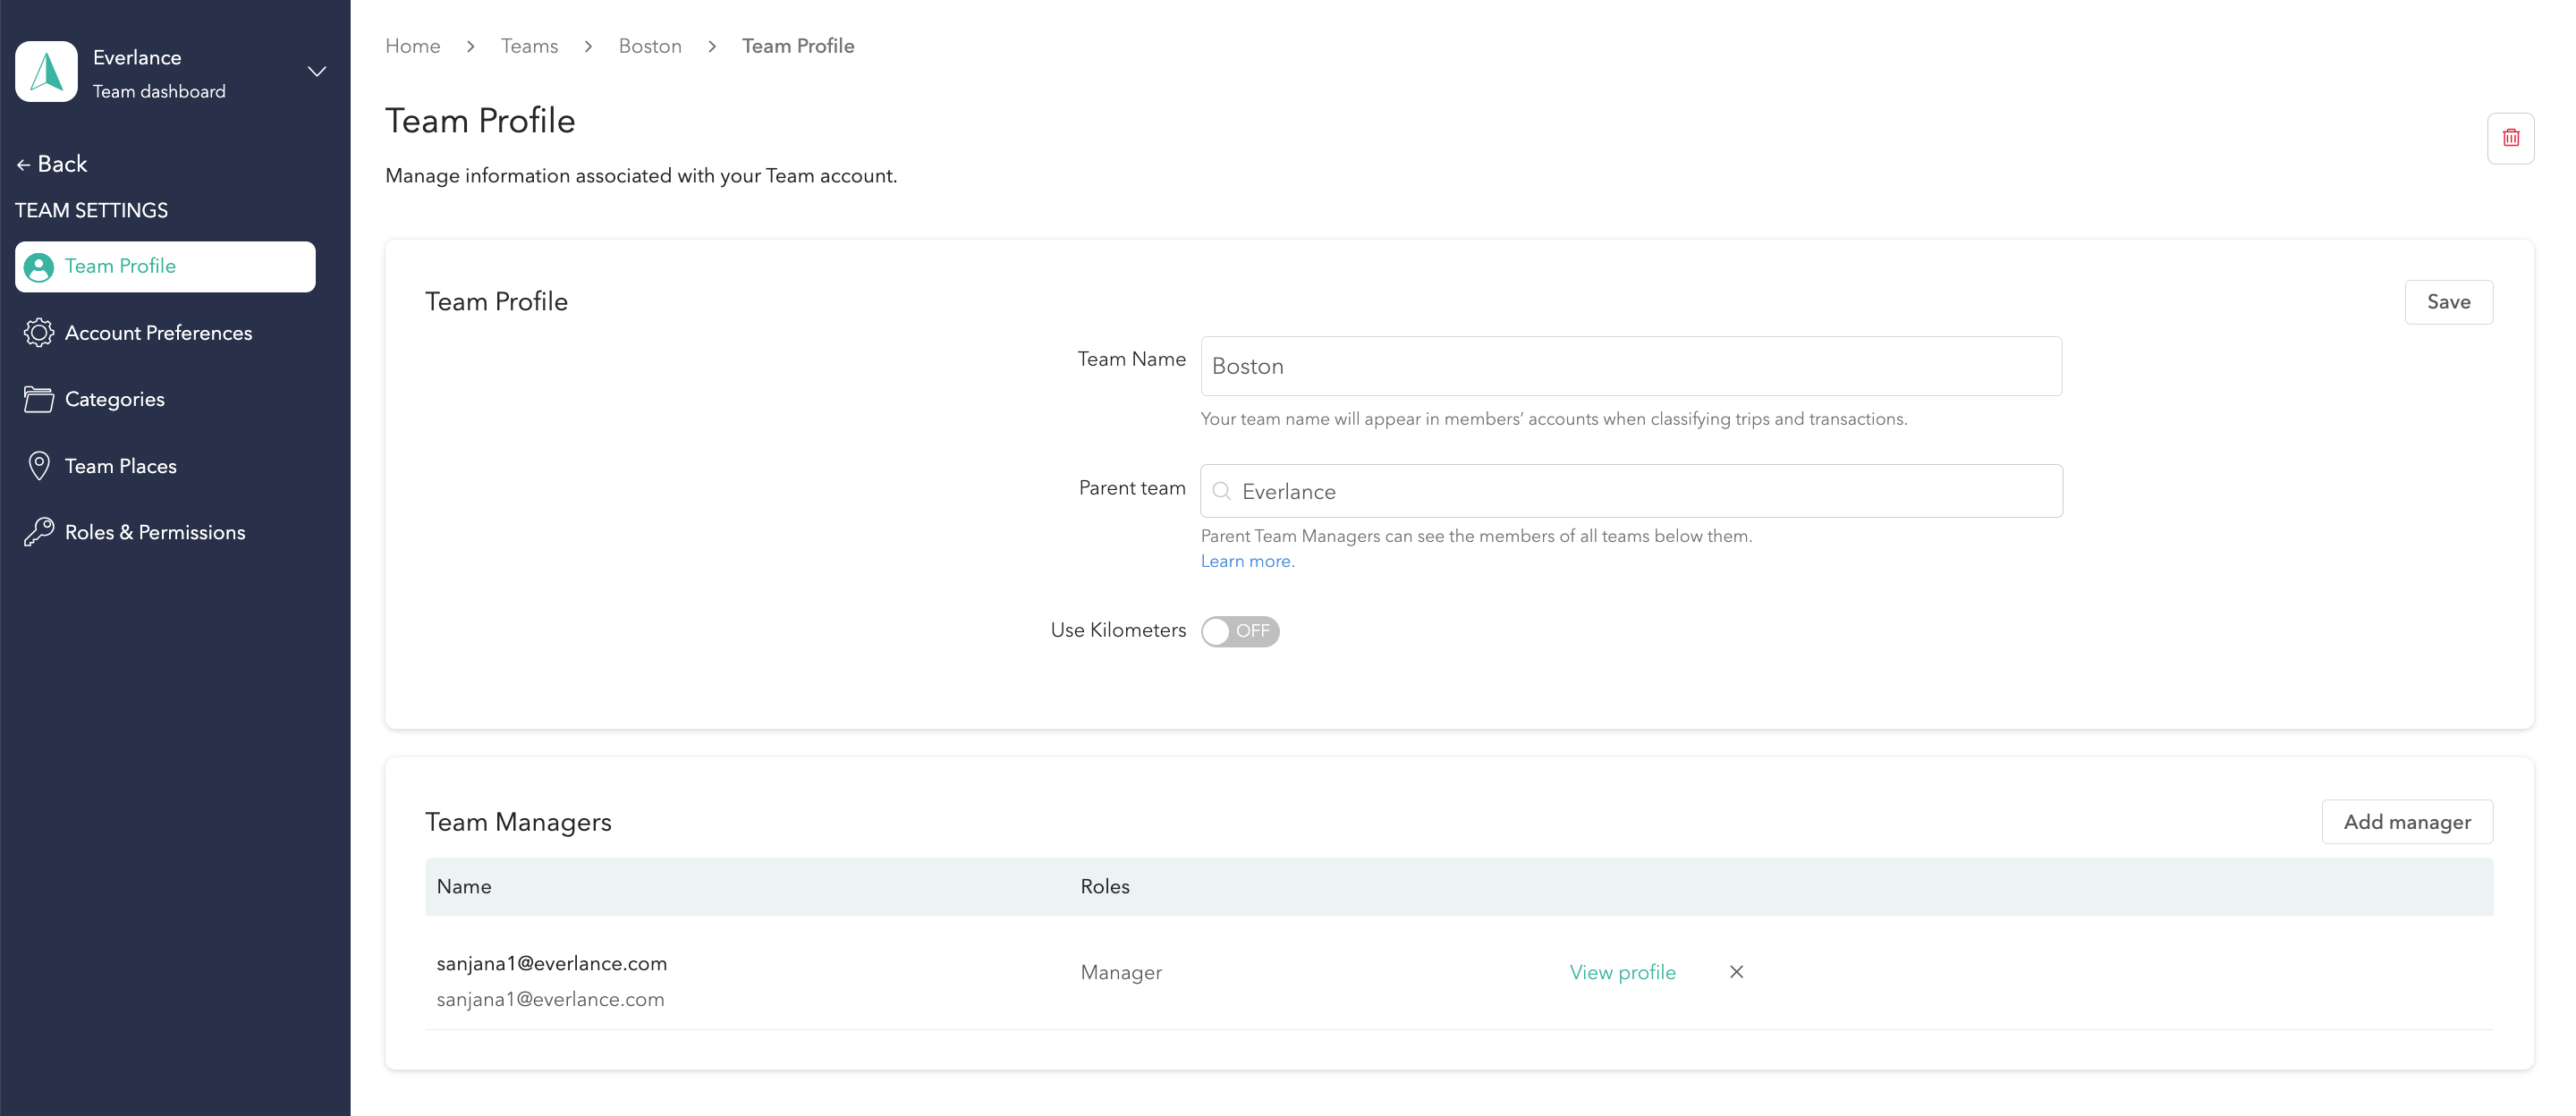Click the red trash delete team icon

[x=2510, y=138]
